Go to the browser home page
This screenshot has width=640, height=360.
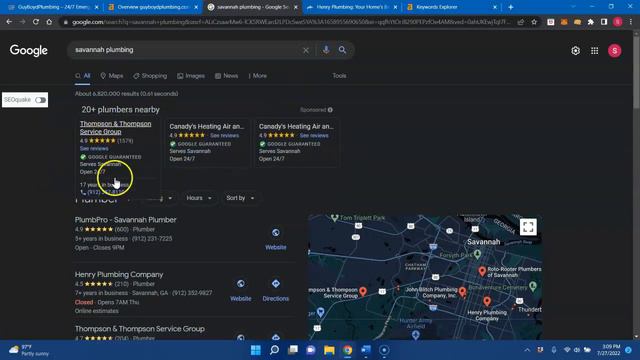pos(49,22)
